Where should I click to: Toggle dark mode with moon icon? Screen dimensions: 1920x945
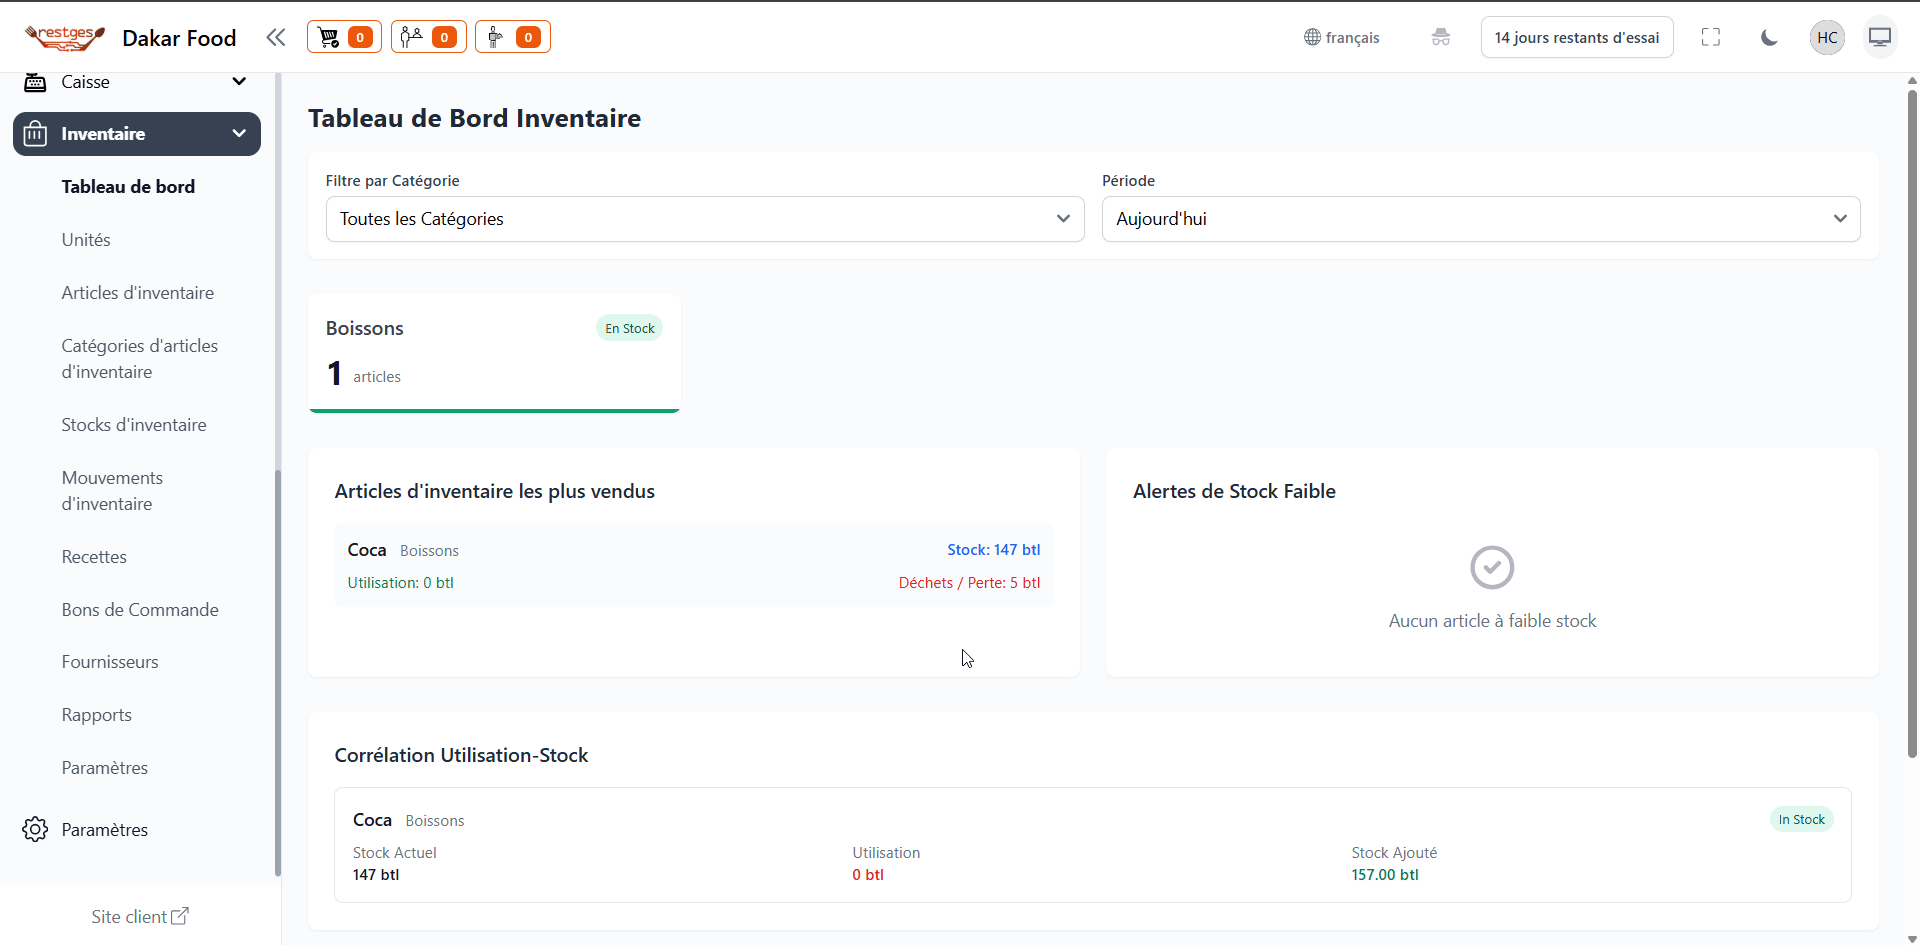click(x=1769, y=37)
